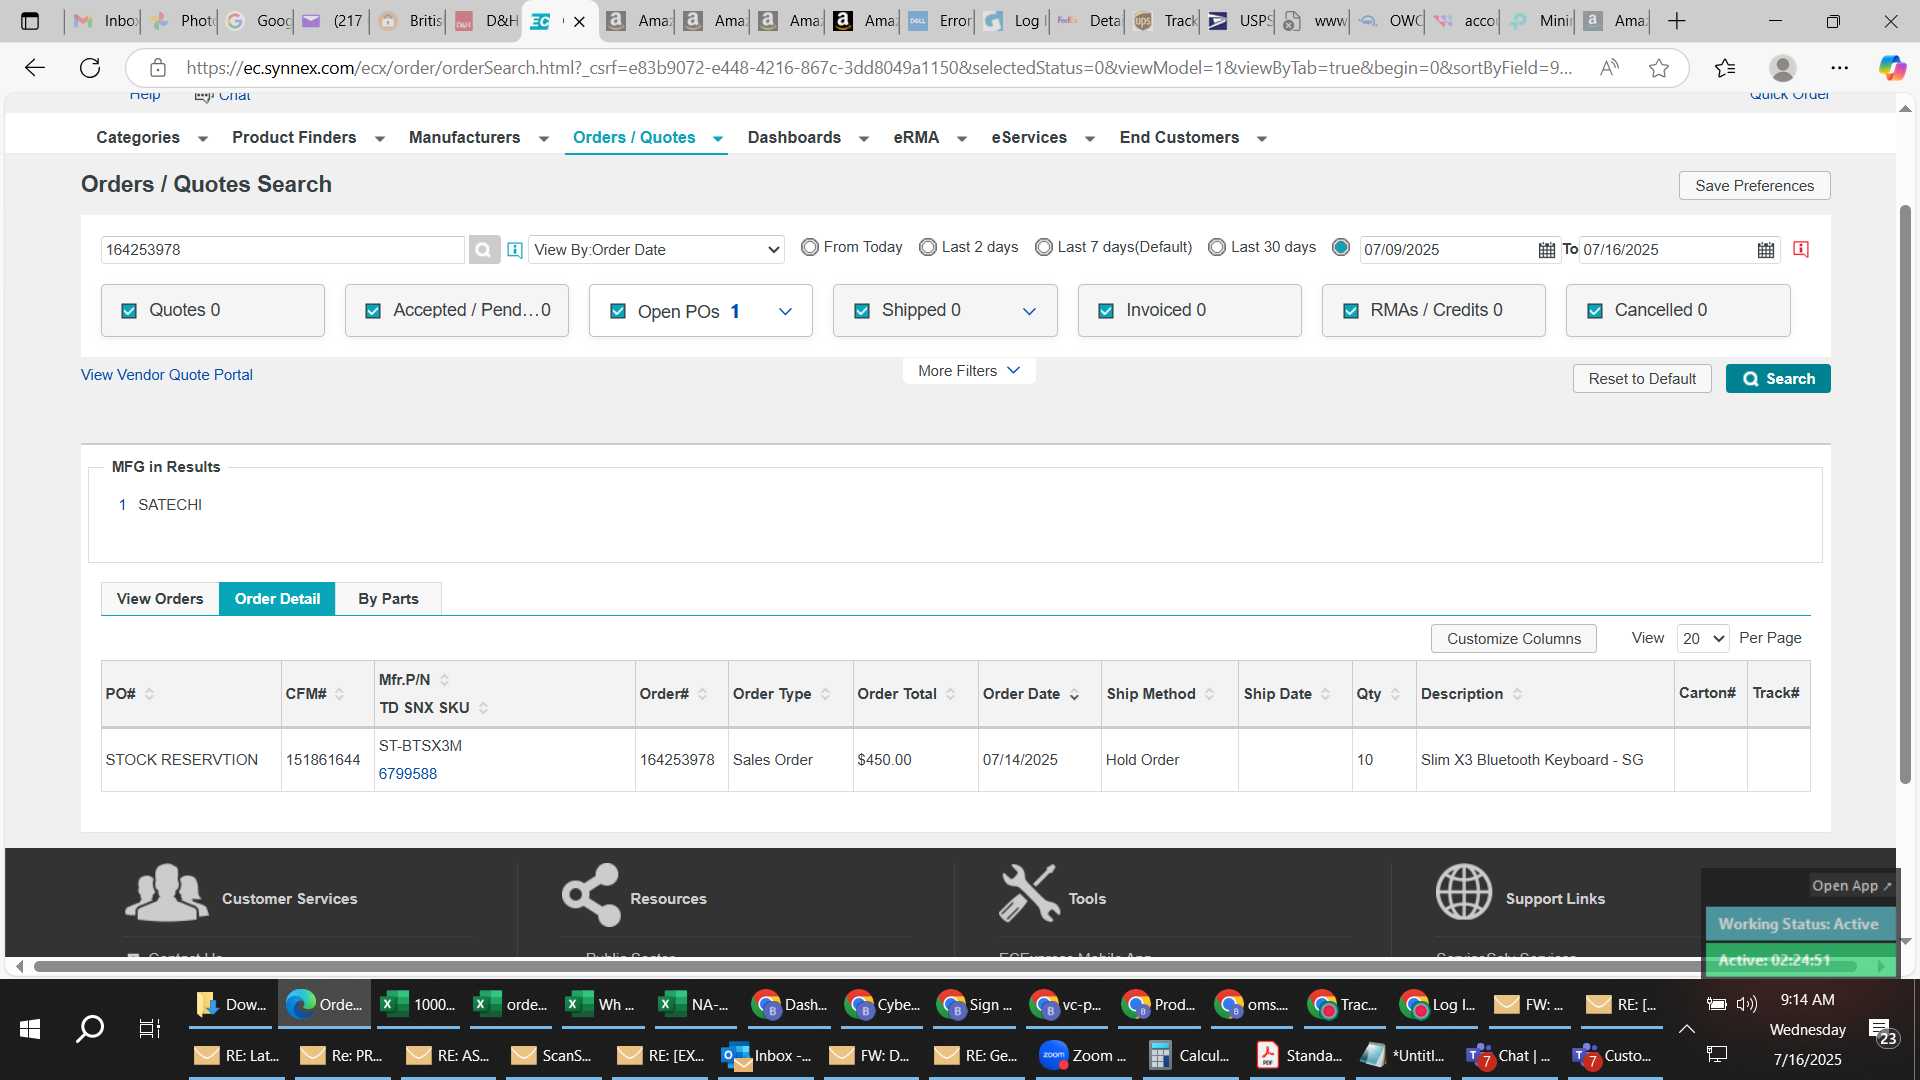This screenshot has width=1920, height=1080.
Task: Select the From Today radio button
Action: (x=810, y=247)
